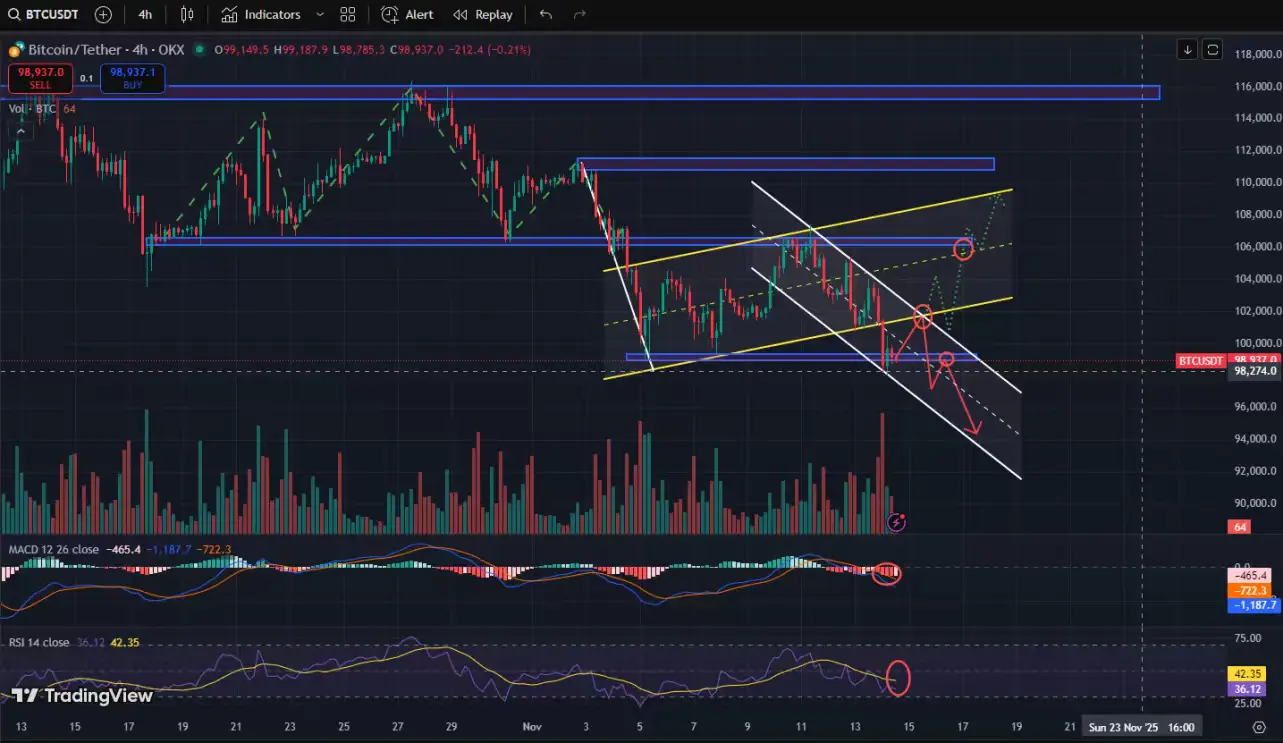
Task: Click the down arrow chart button
Action: tap(1187, 49)
